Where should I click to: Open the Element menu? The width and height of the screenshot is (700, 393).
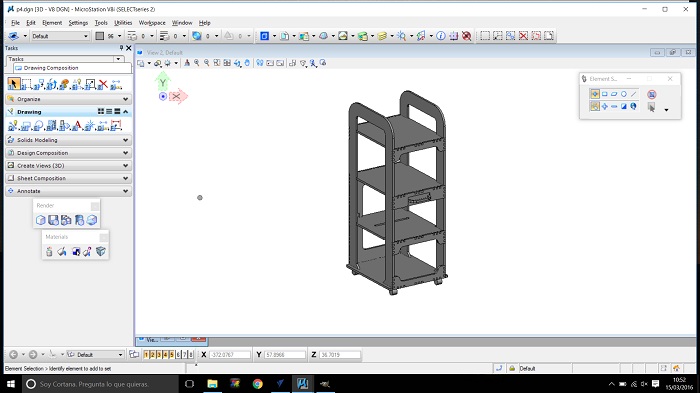tap(52, 23)
